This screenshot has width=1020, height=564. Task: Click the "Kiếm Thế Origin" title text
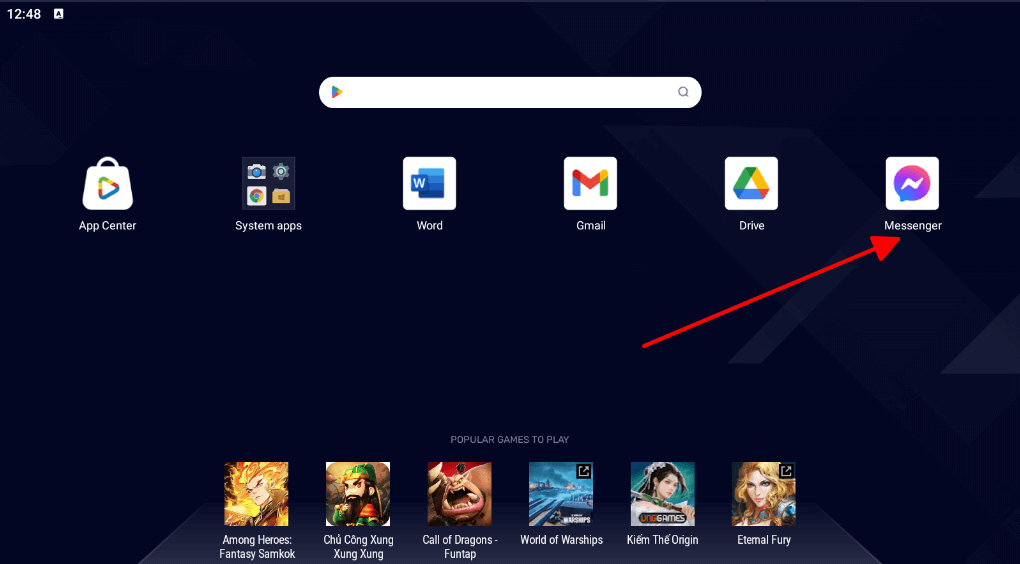662,540
